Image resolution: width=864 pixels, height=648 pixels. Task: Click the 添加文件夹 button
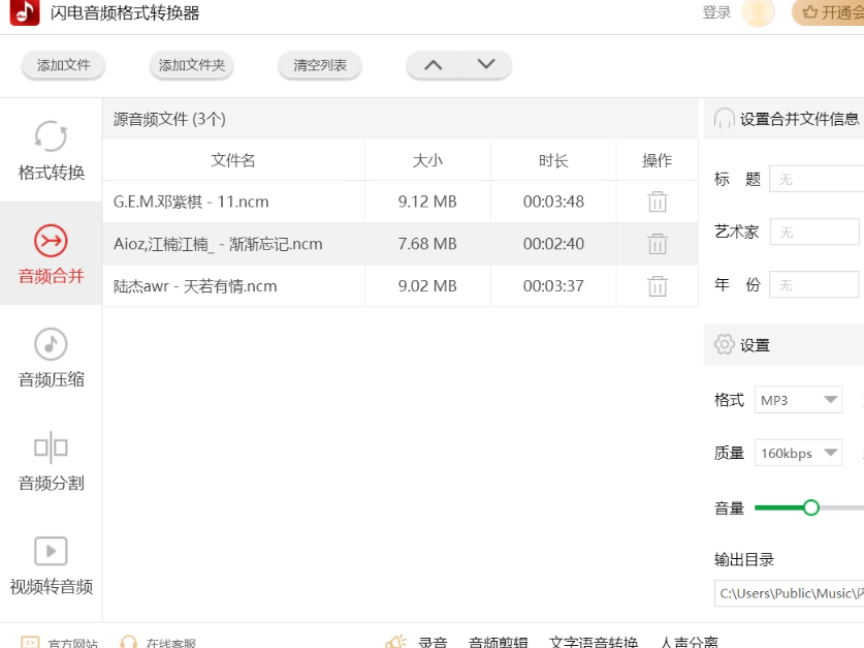click(x=192, y=65)
